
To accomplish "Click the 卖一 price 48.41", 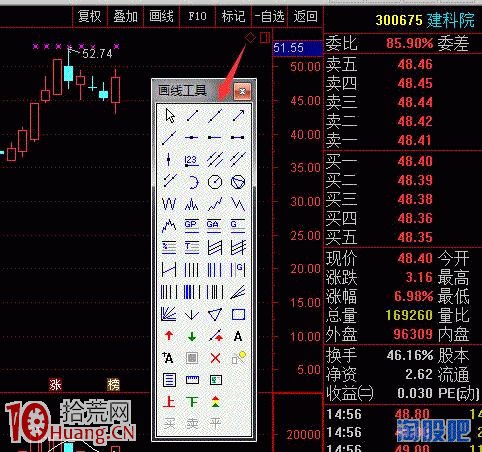I will coord(415,140).
